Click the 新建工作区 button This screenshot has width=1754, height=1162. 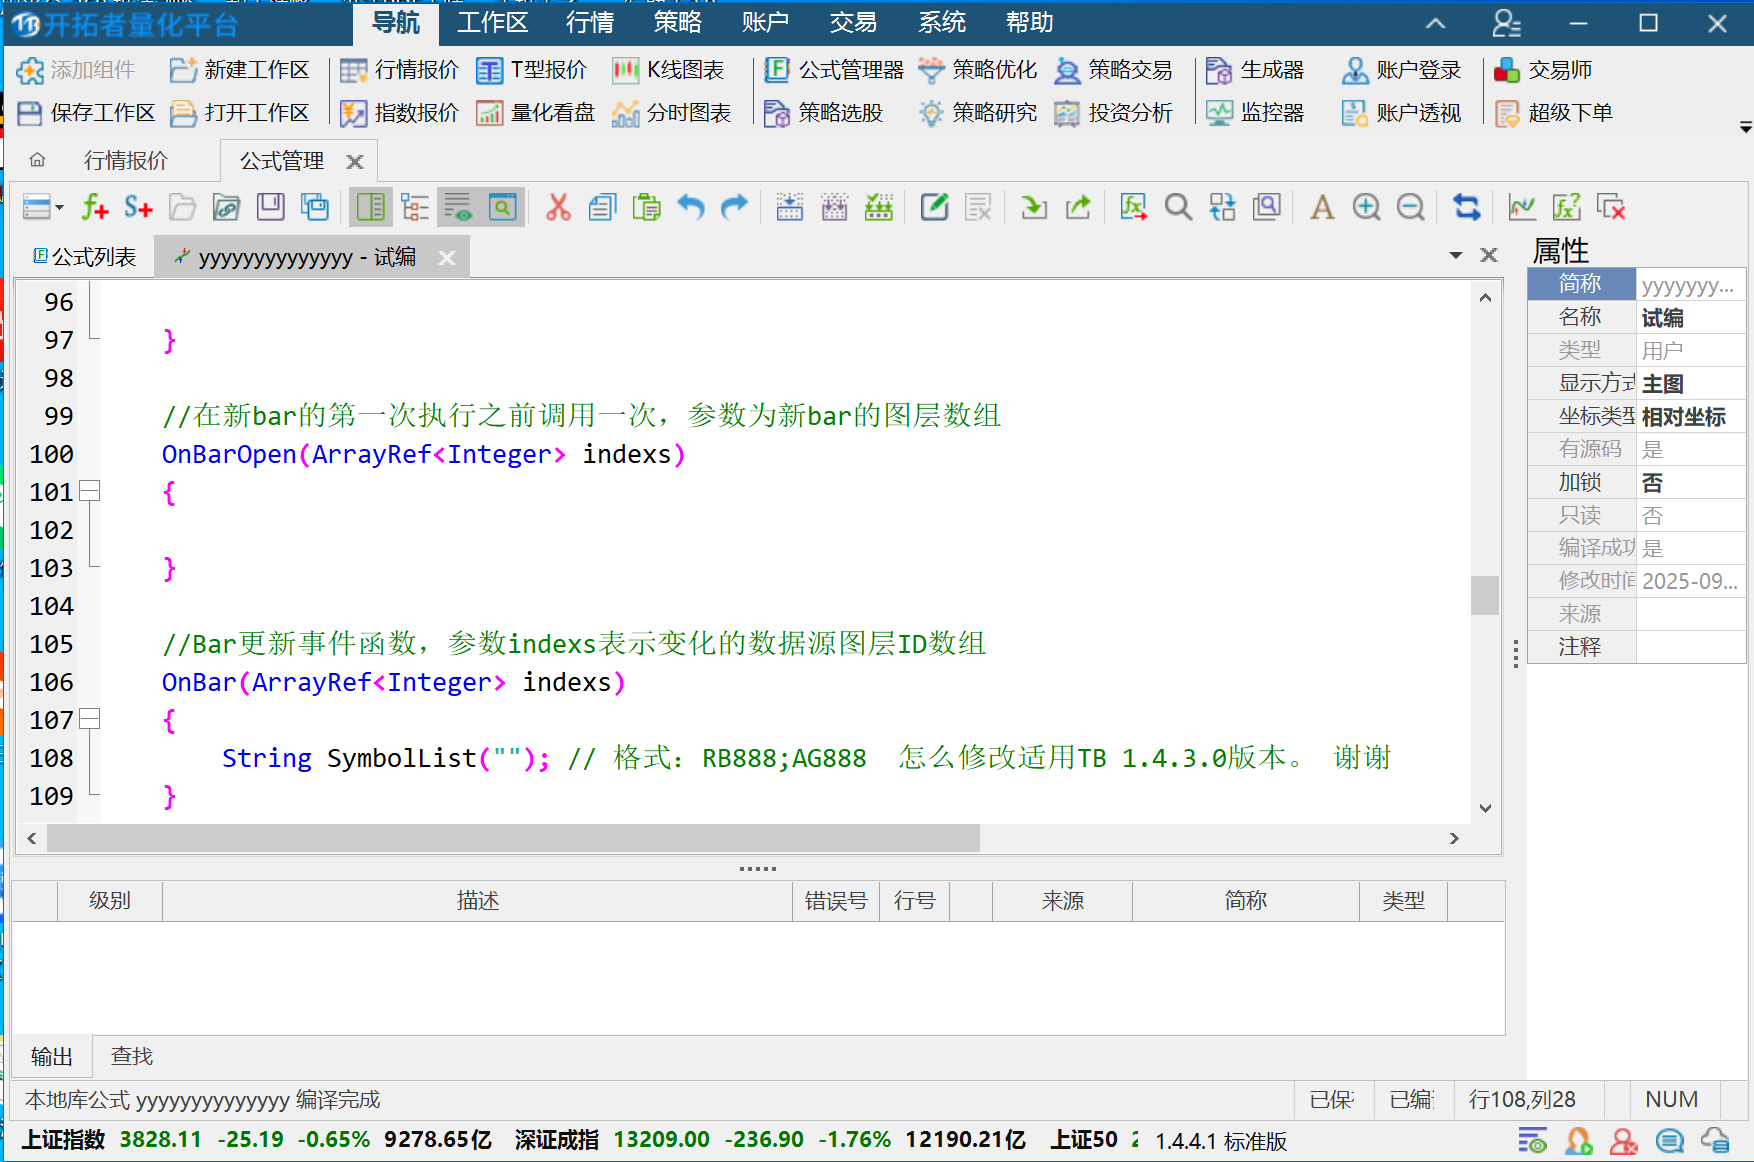[240, 70]
